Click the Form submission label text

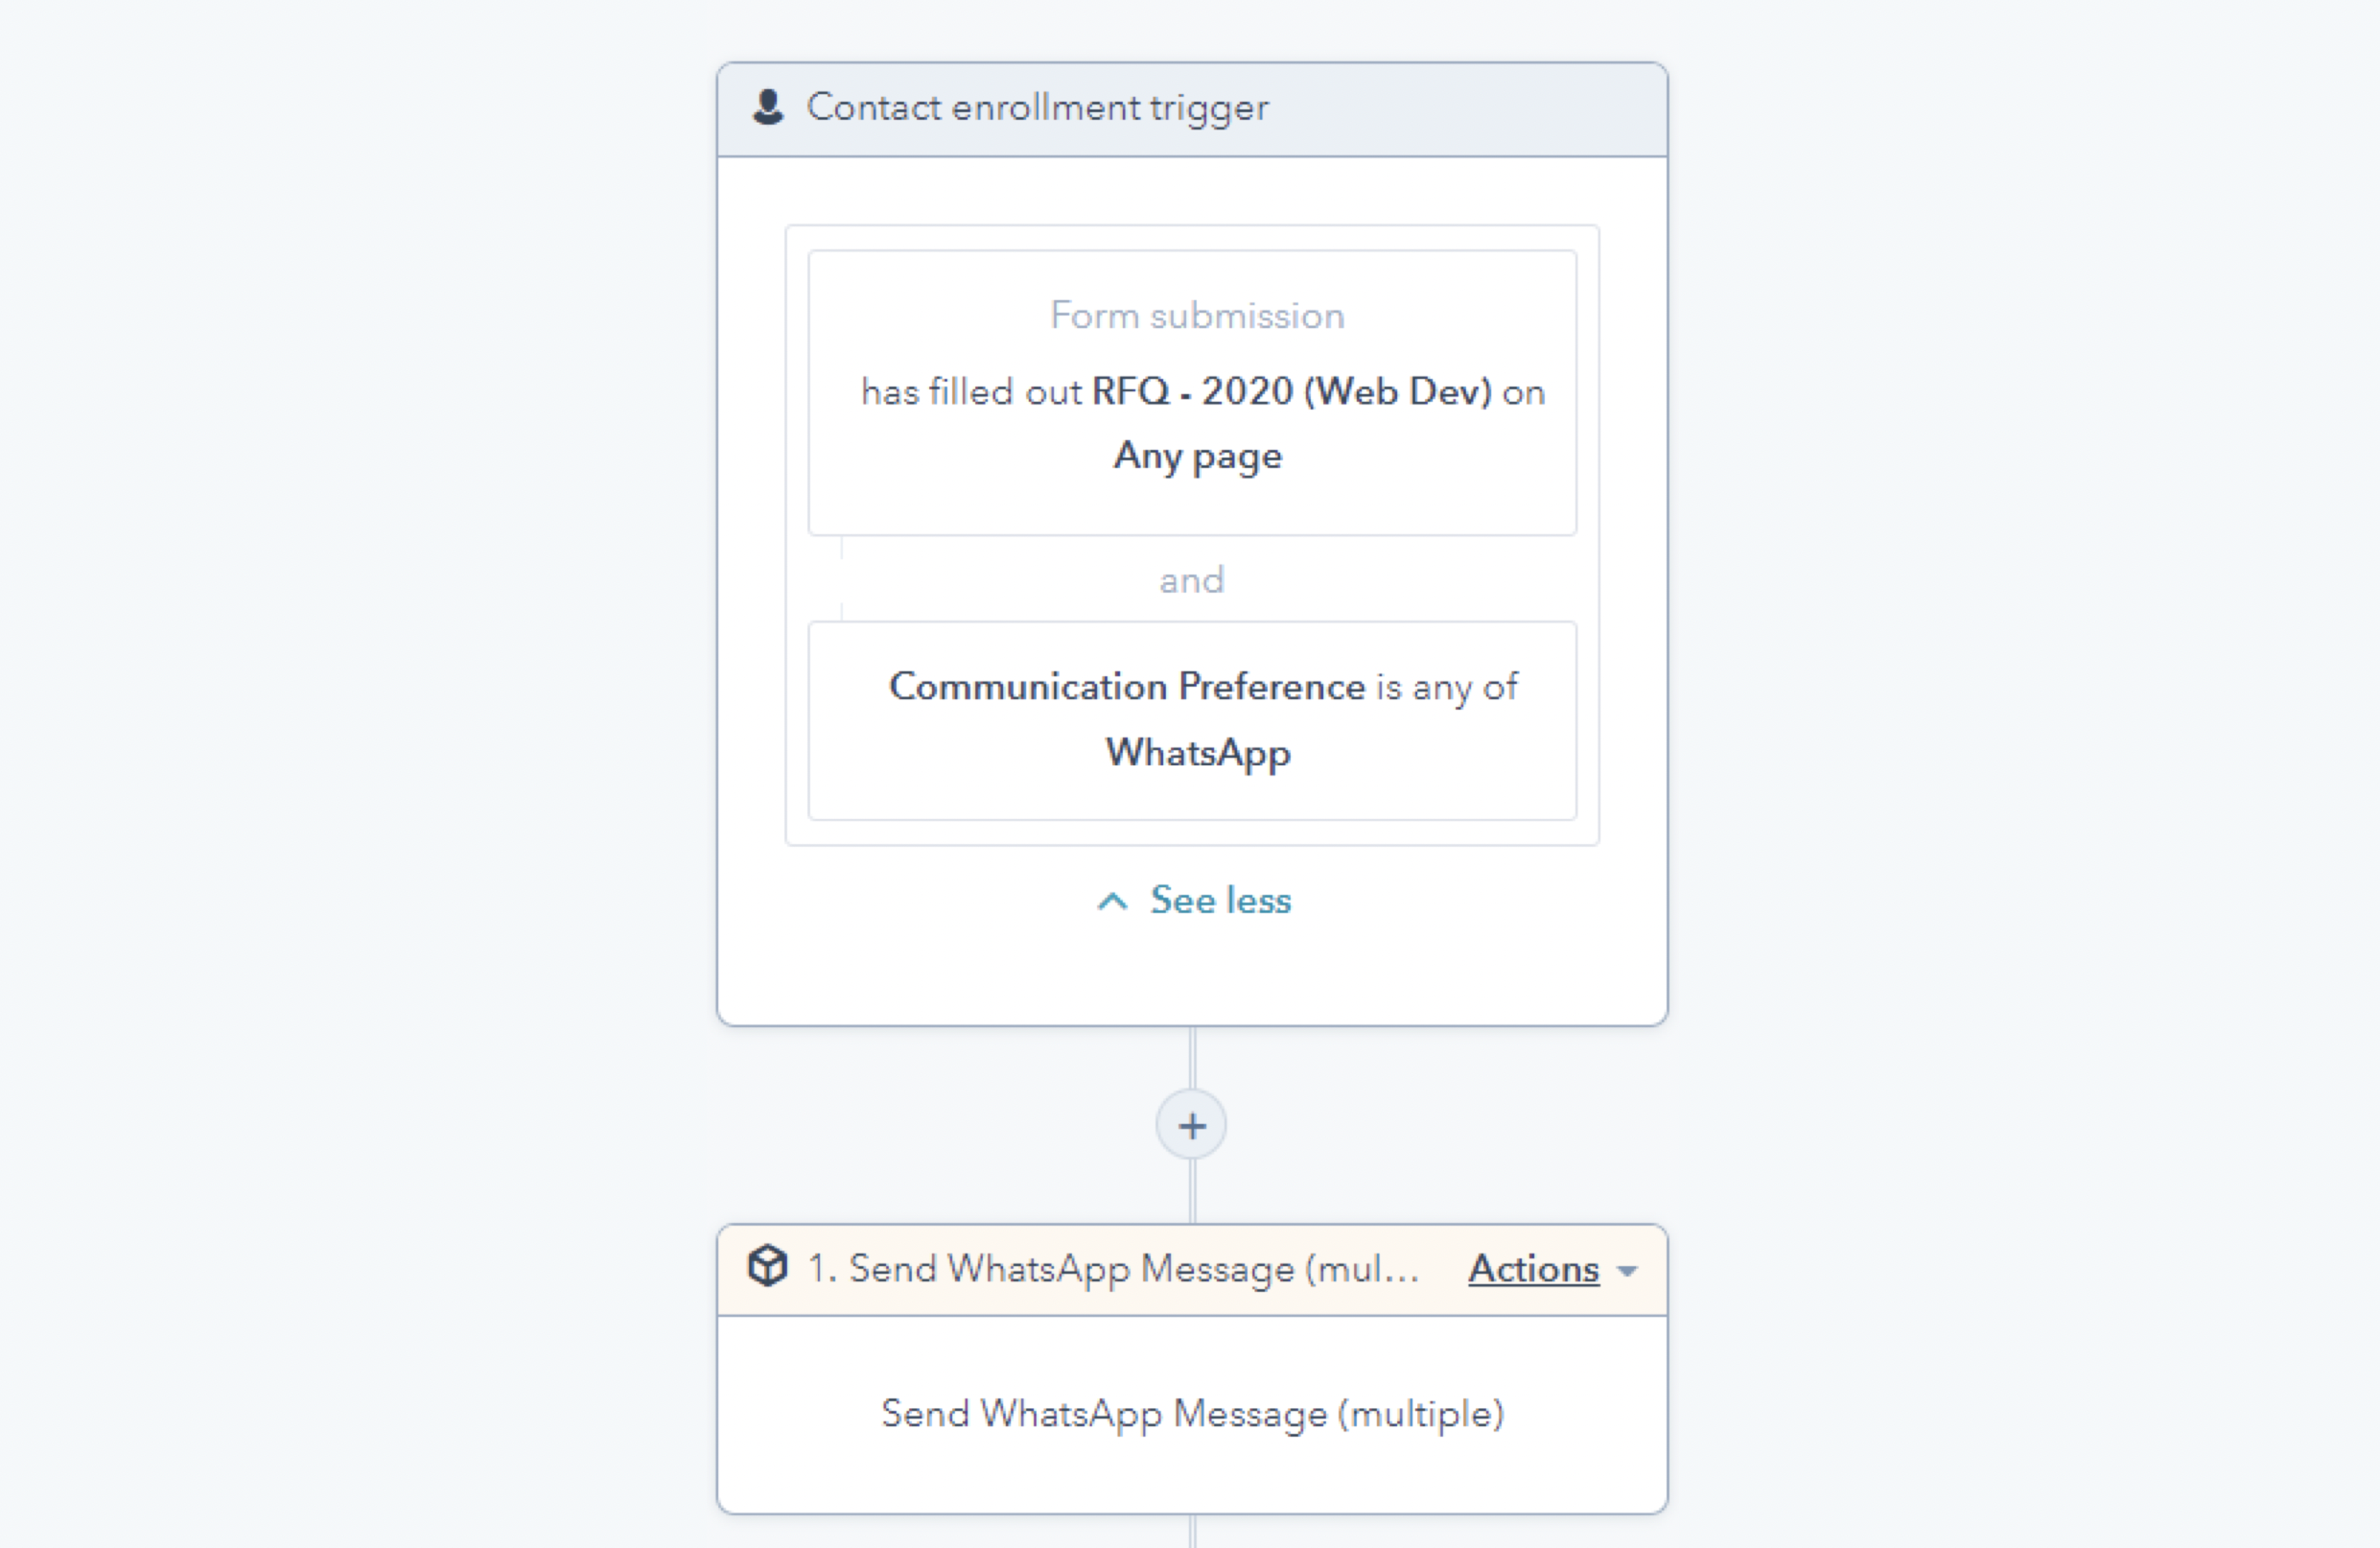coord(1197,316)
